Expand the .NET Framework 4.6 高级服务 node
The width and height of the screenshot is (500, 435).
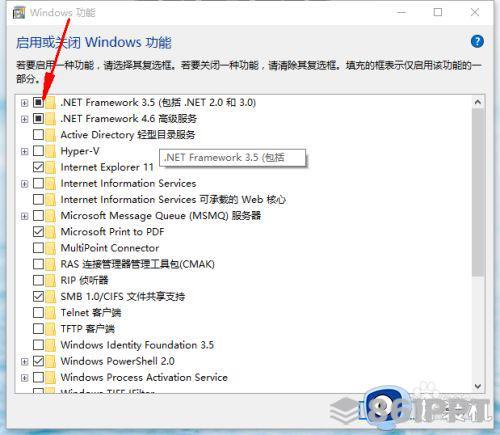[24, 119]
